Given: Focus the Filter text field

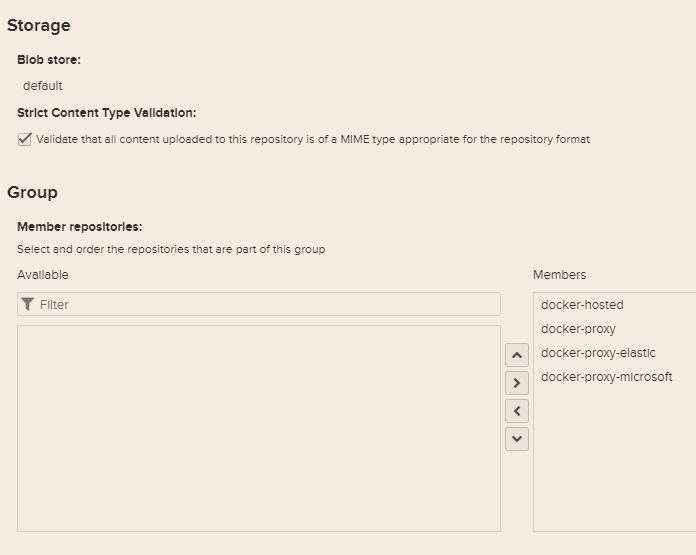Looking at the screenshot, I should click(x=265, y=304).
